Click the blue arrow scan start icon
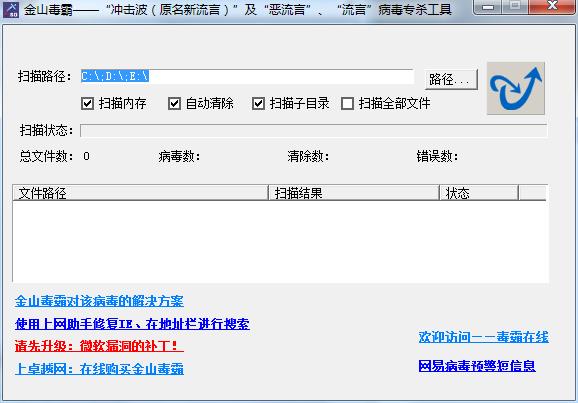 click(x=516, y=88)
